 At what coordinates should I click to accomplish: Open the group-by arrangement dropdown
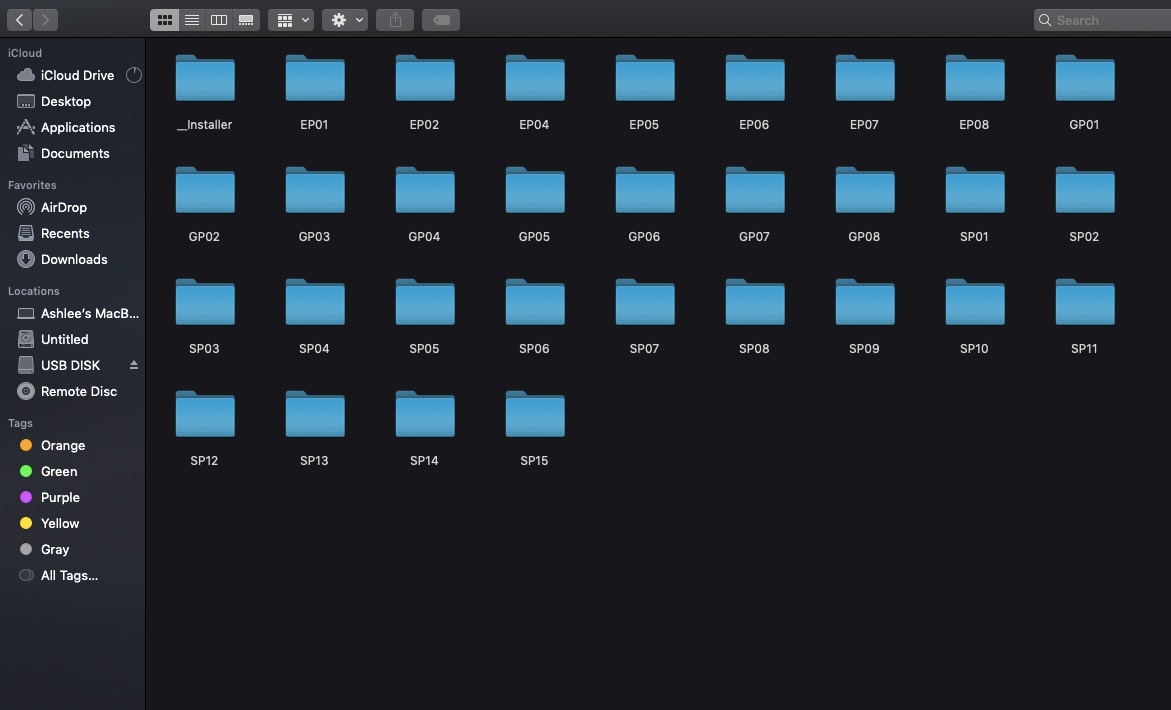click(291, 20)
